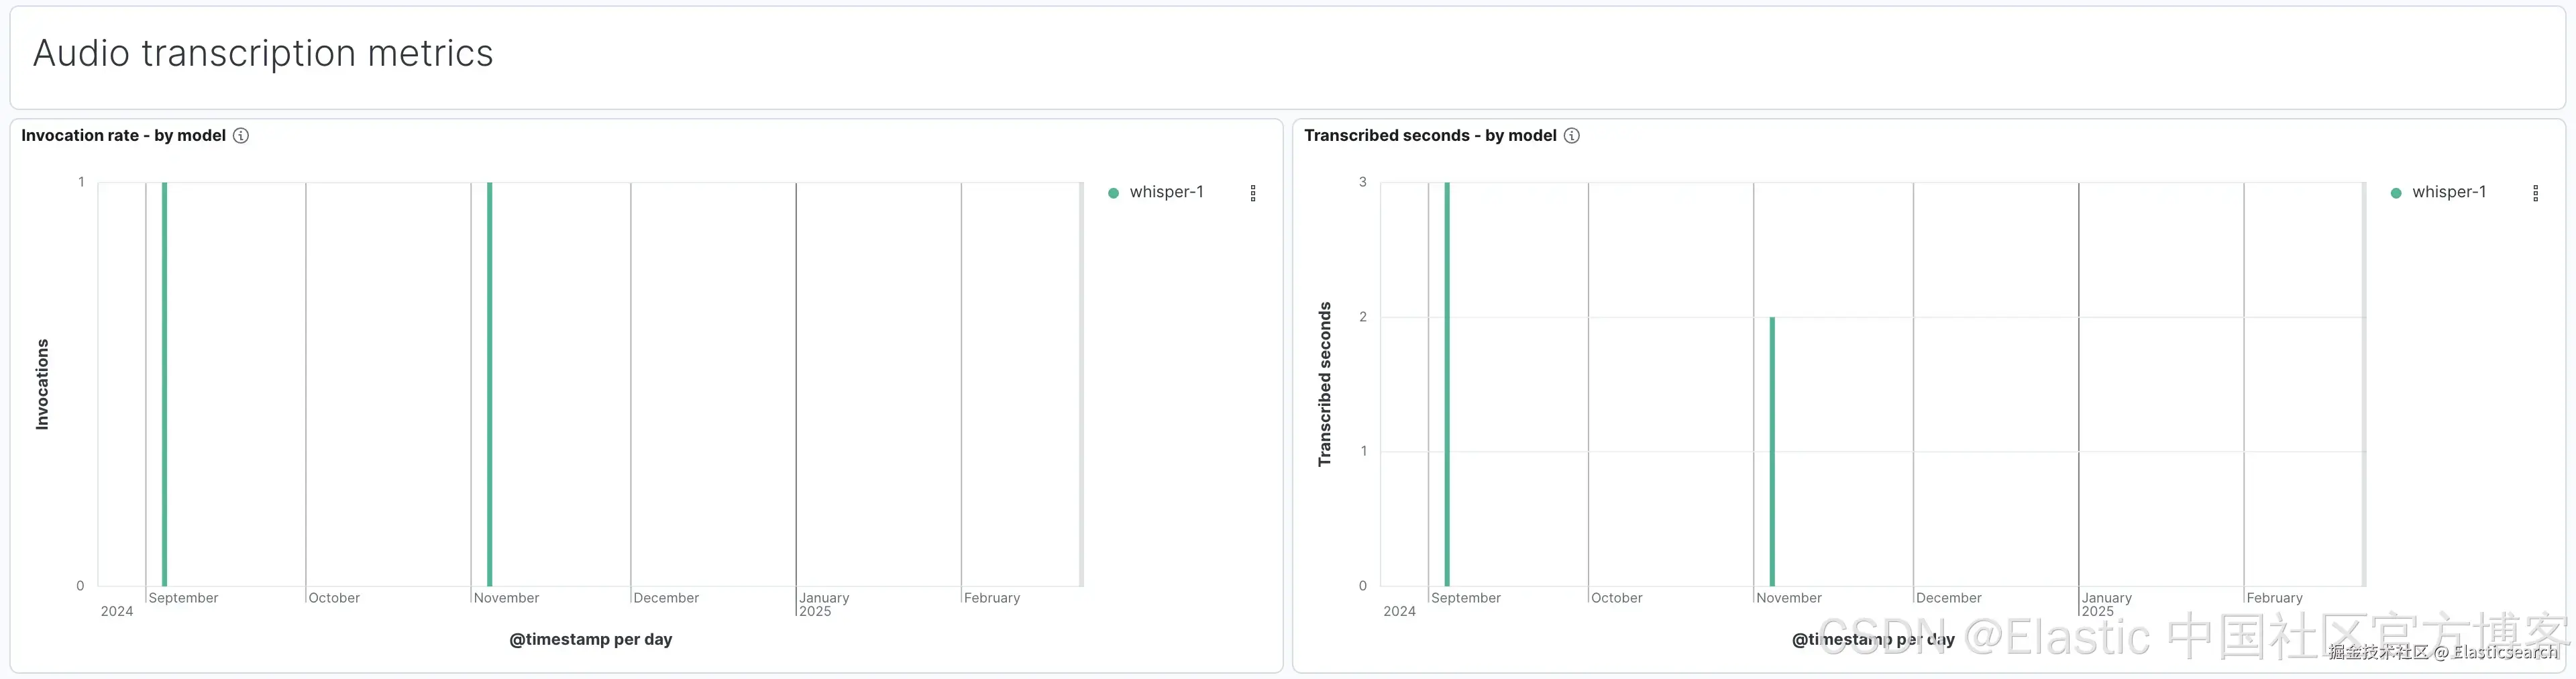Click info icon beside Transcribed seconds title
This screenshot has width=2576, height=679.
point(1572,136)
